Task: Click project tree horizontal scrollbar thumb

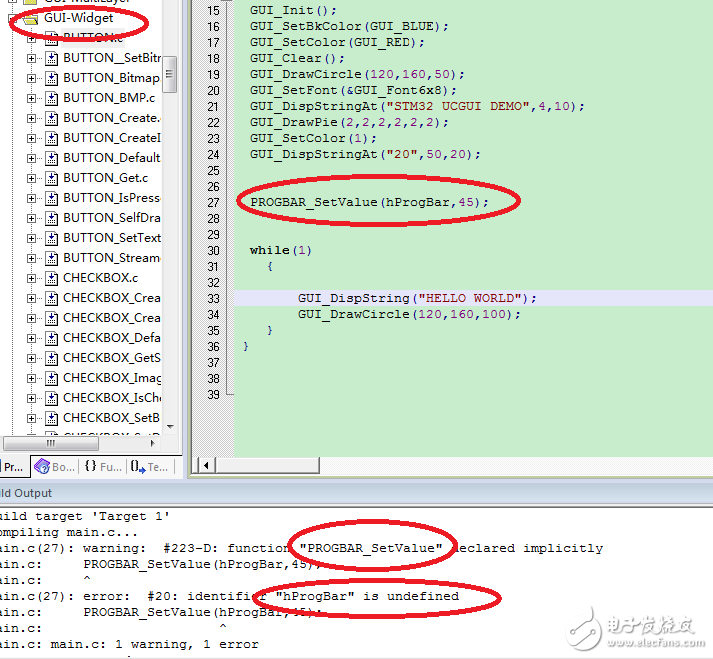Action: click(x=50, y=443)
